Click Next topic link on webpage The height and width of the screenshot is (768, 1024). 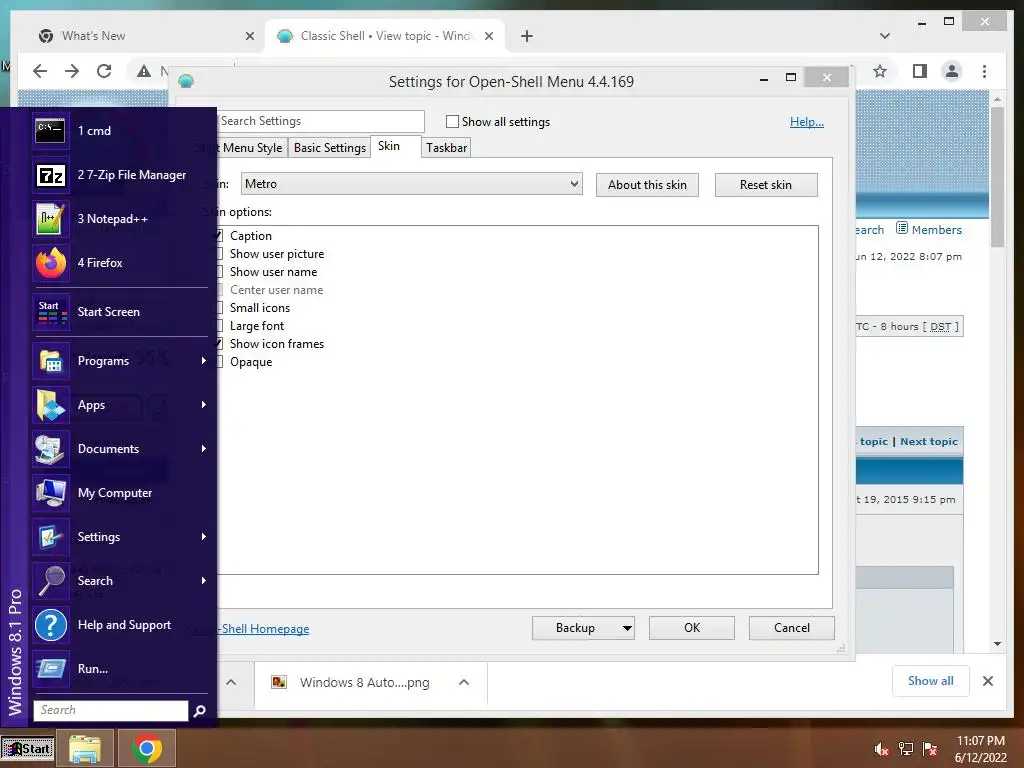(929, 441)
